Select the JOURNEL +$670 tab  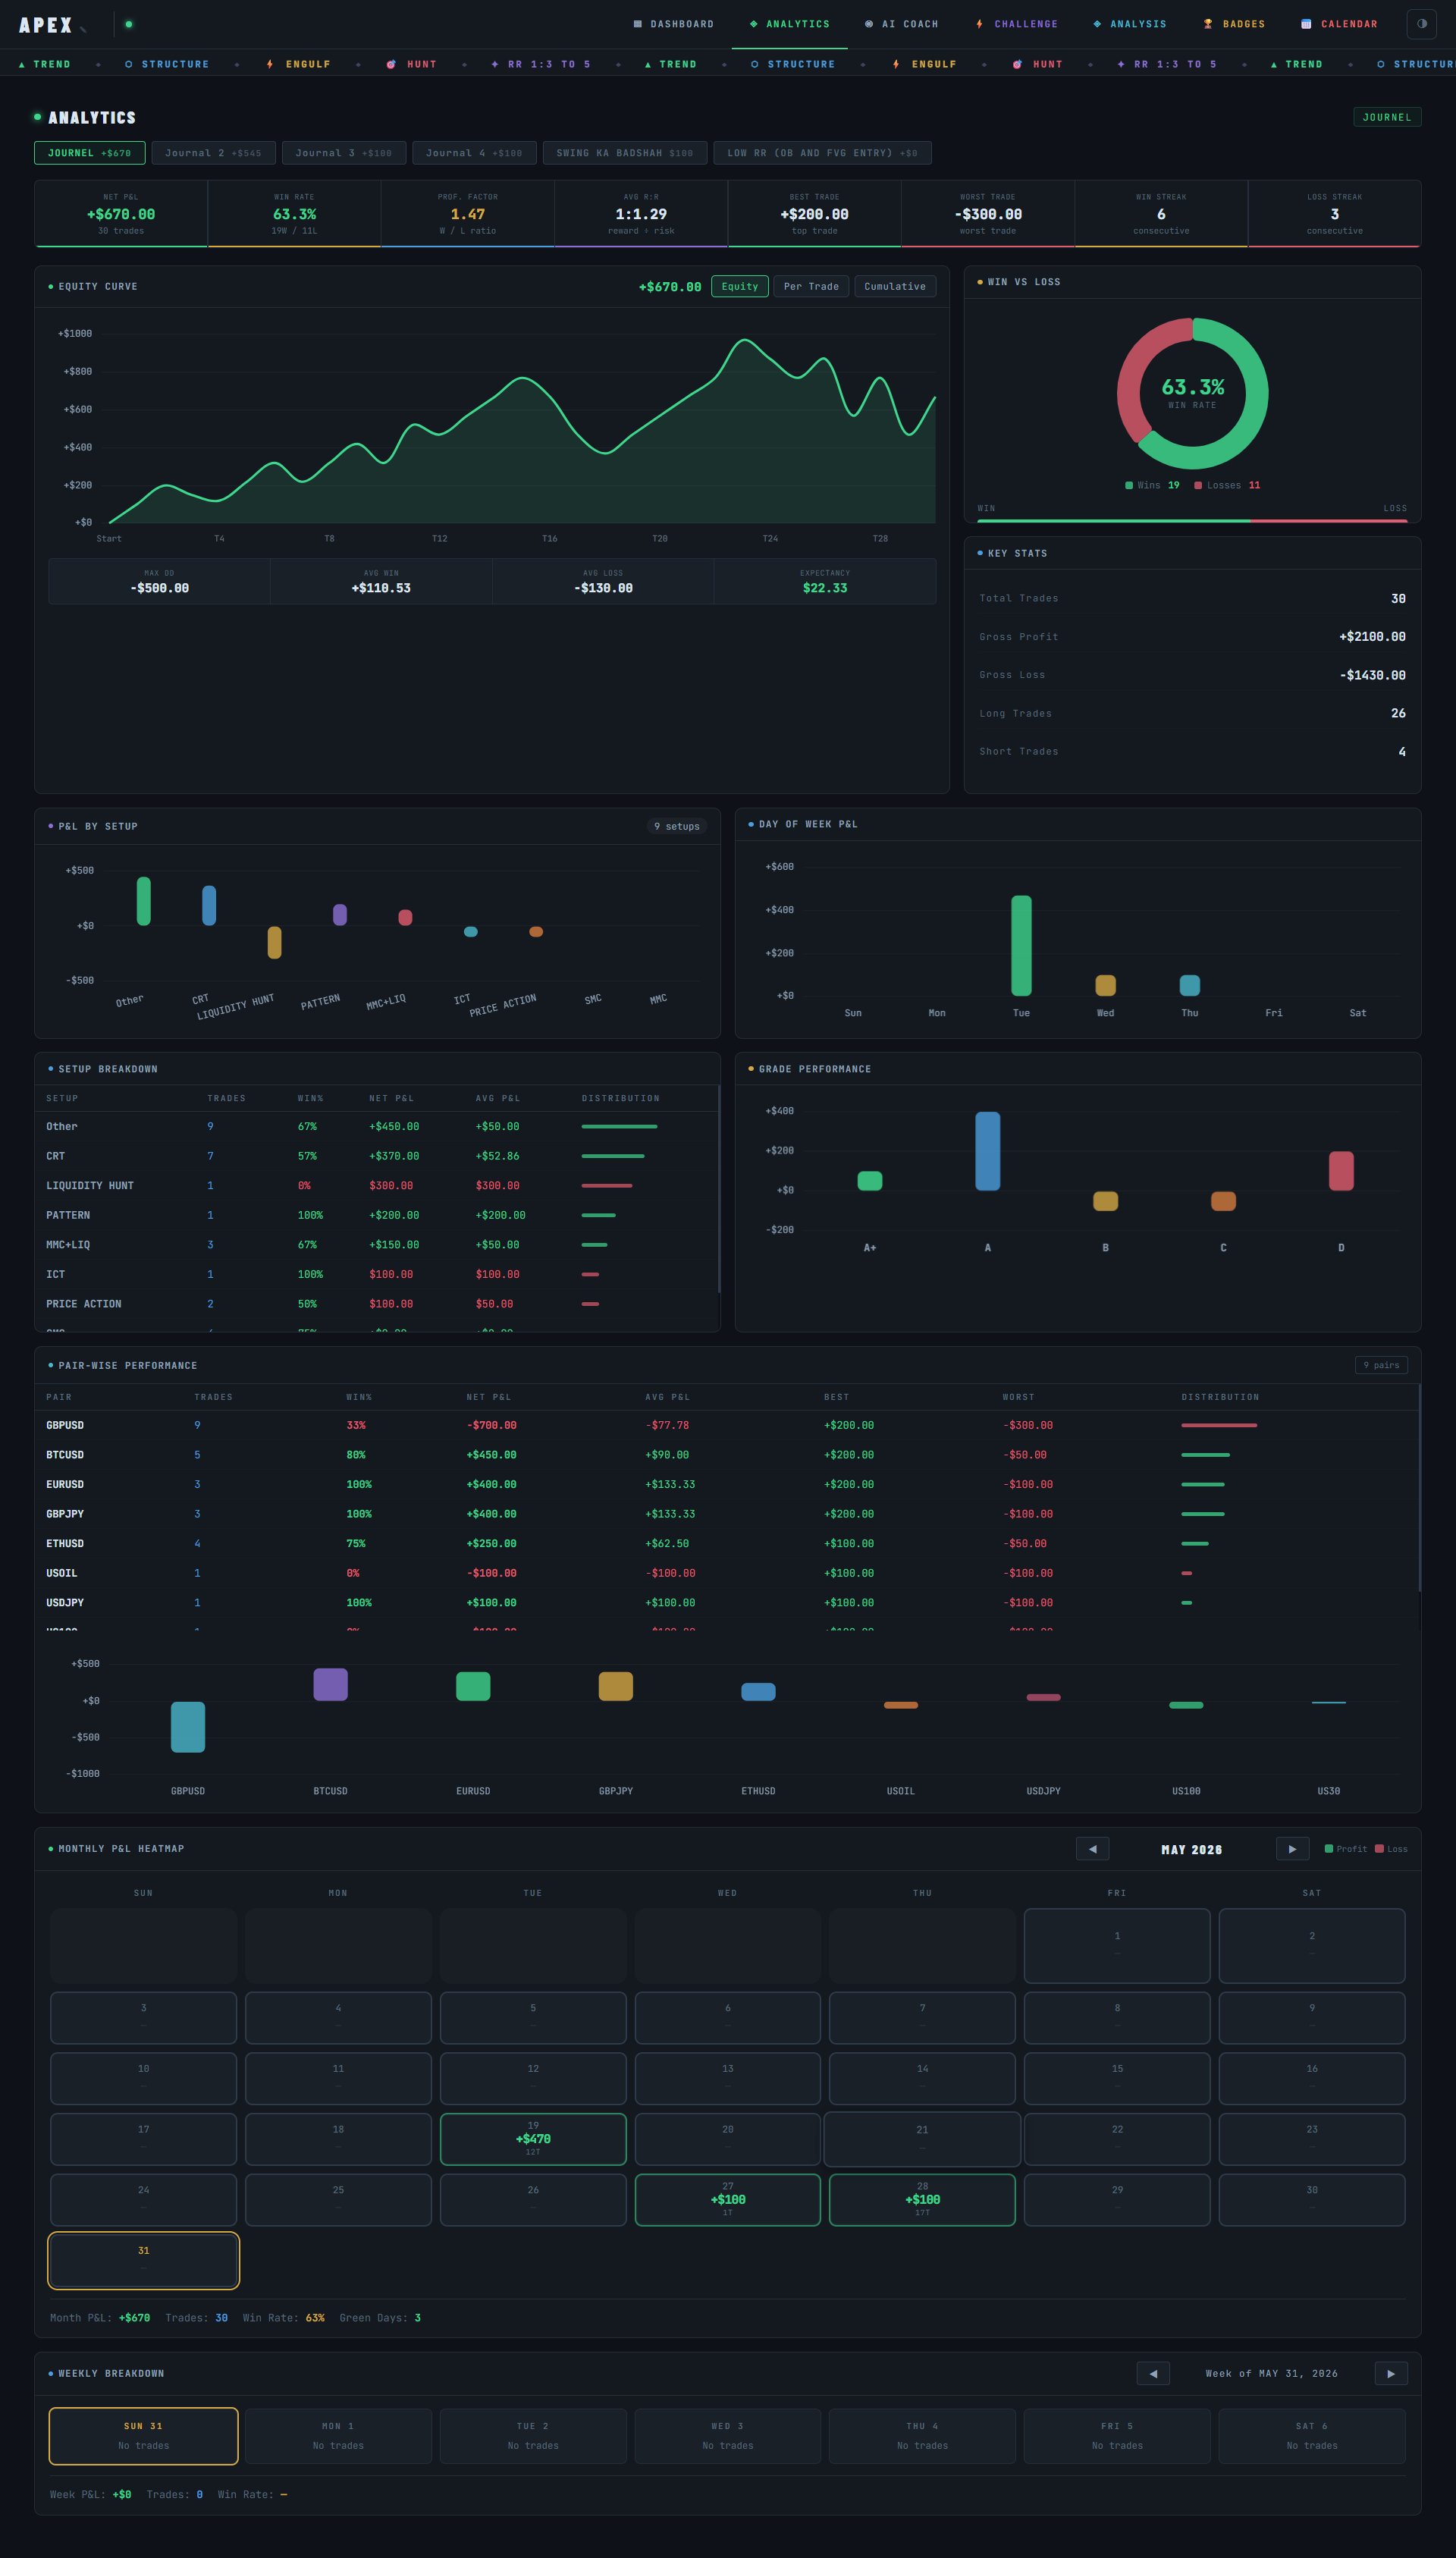89,153
